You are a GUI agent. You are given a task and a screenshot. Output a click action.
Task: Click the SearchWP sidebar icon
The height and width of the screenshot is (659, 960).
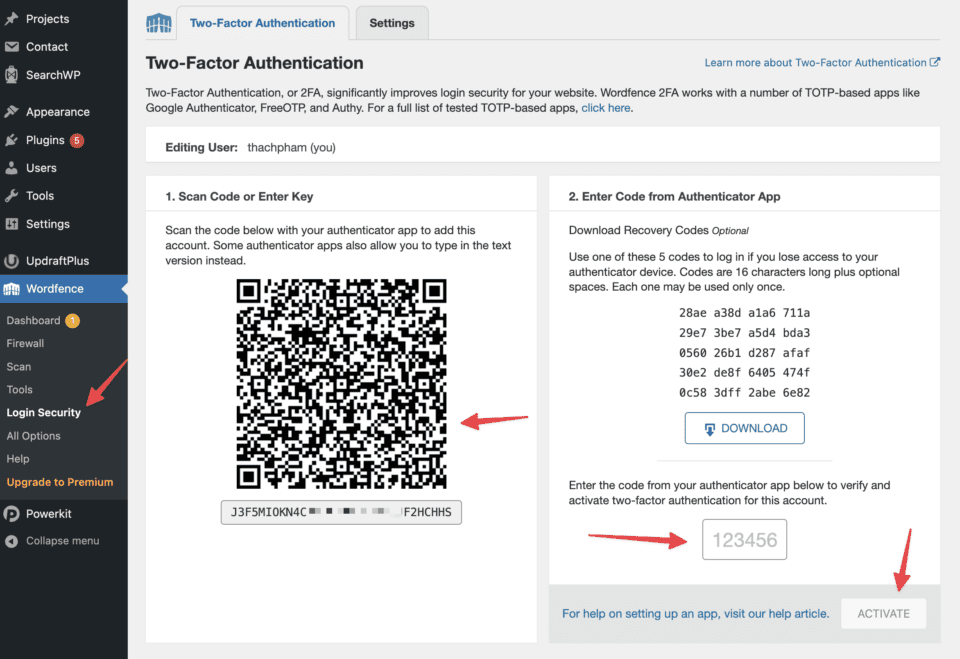click(11, 75)
